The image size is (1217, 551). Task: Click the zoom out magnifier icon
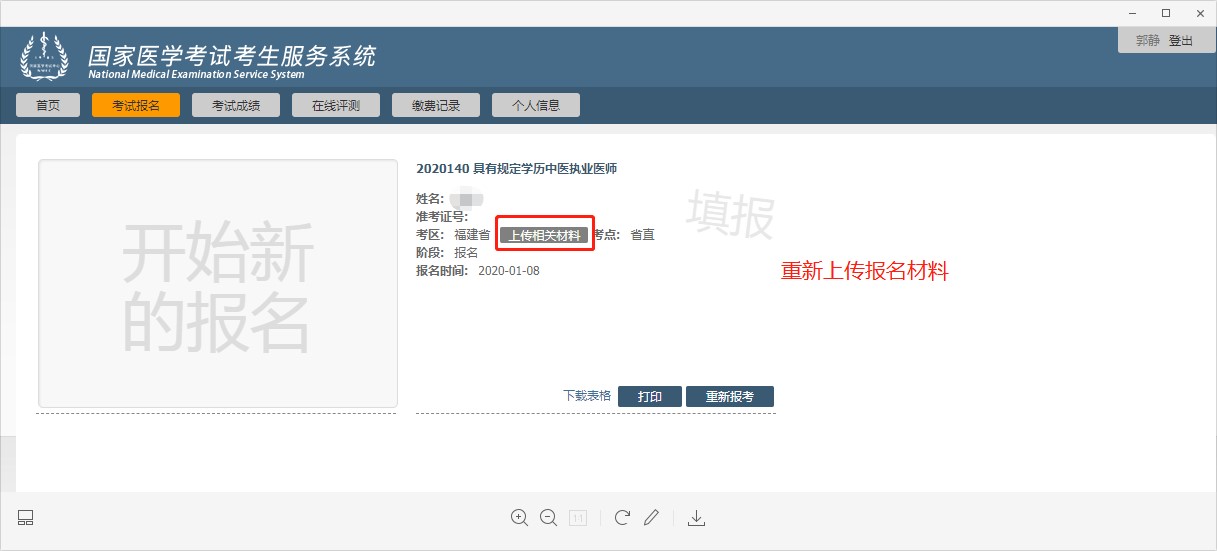pos(548,517)
